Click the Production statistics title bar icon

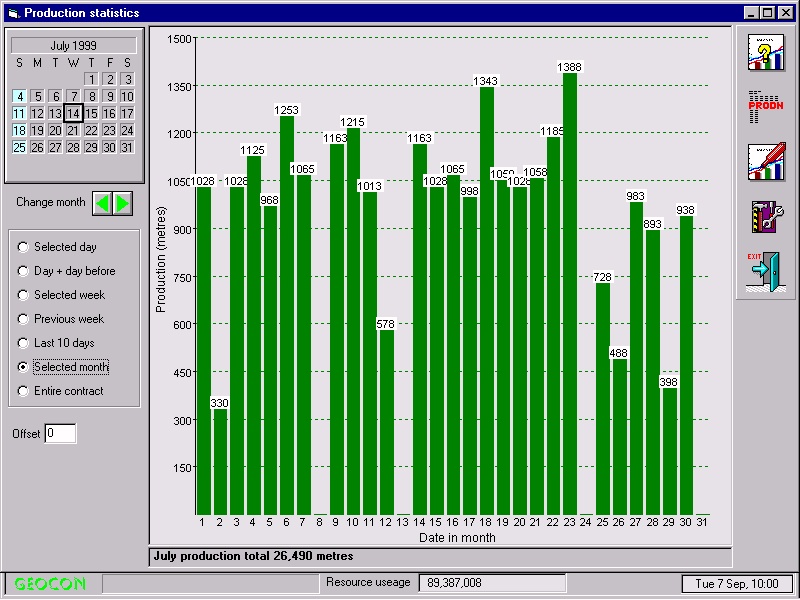point(14,13)
